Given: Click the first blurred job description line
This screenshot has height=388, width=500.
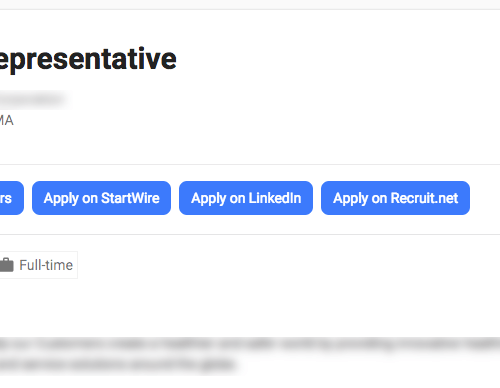Looking at the screenshot, I should tap(250, 345).
